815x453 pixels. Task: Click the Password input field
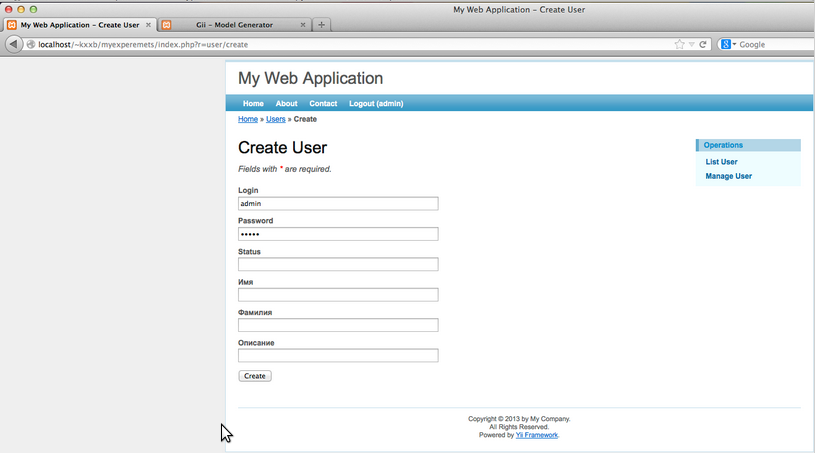click(x=338, y=234)
